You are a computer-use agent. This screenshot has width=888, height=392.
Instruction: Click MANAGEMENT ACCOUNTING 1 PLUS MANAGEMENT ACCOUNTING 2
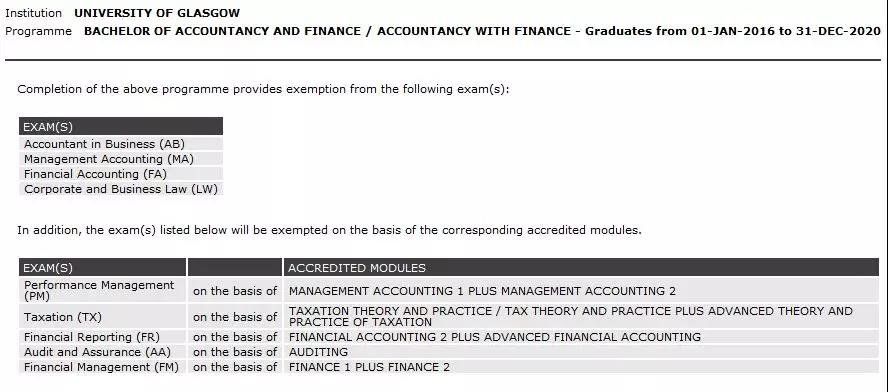coord(482,291)
